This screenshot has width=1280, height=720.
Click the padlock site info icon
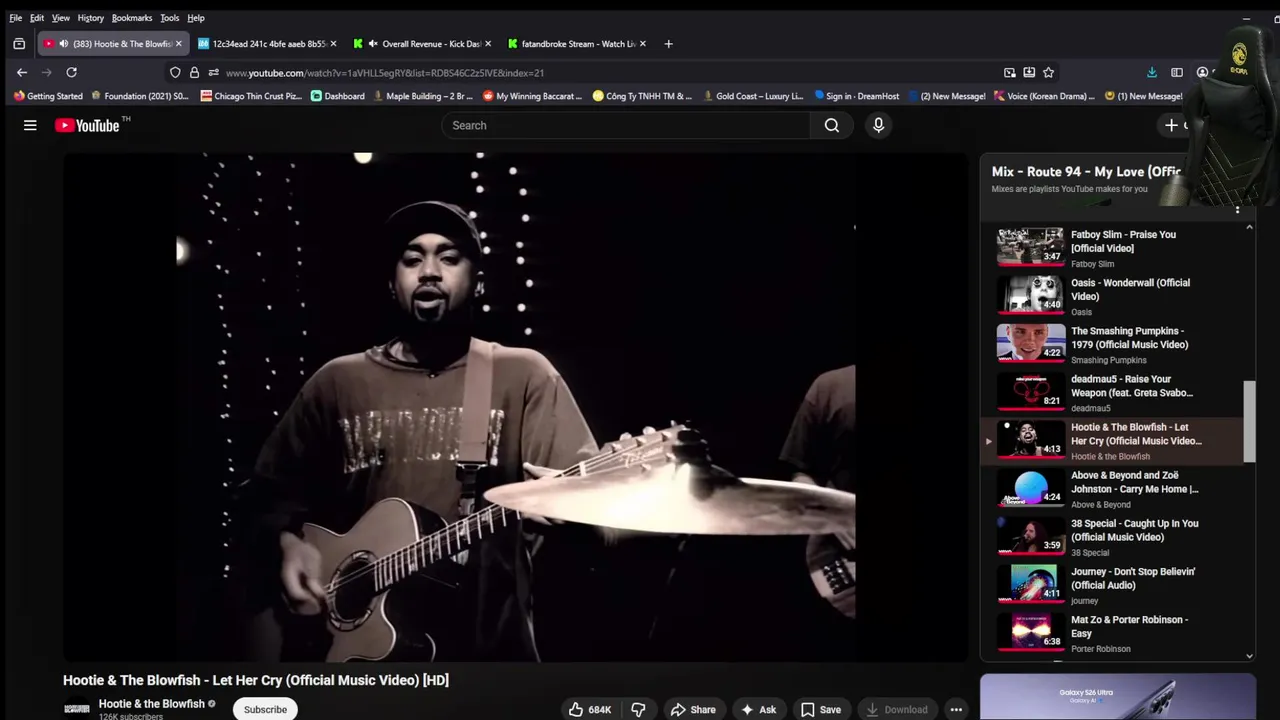coord(194,72)
